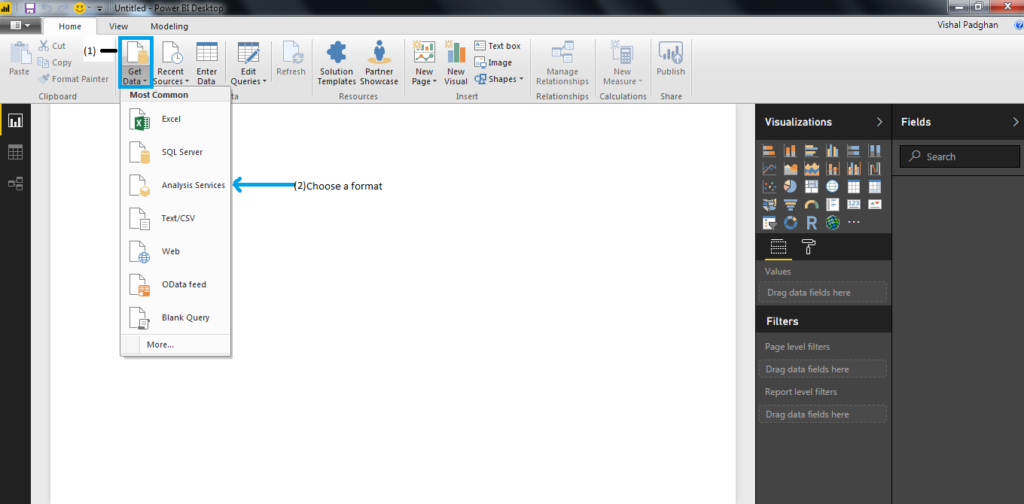
Task: Select Analysis Services data source
Action: pyautogui.click(x=192, y=185)
